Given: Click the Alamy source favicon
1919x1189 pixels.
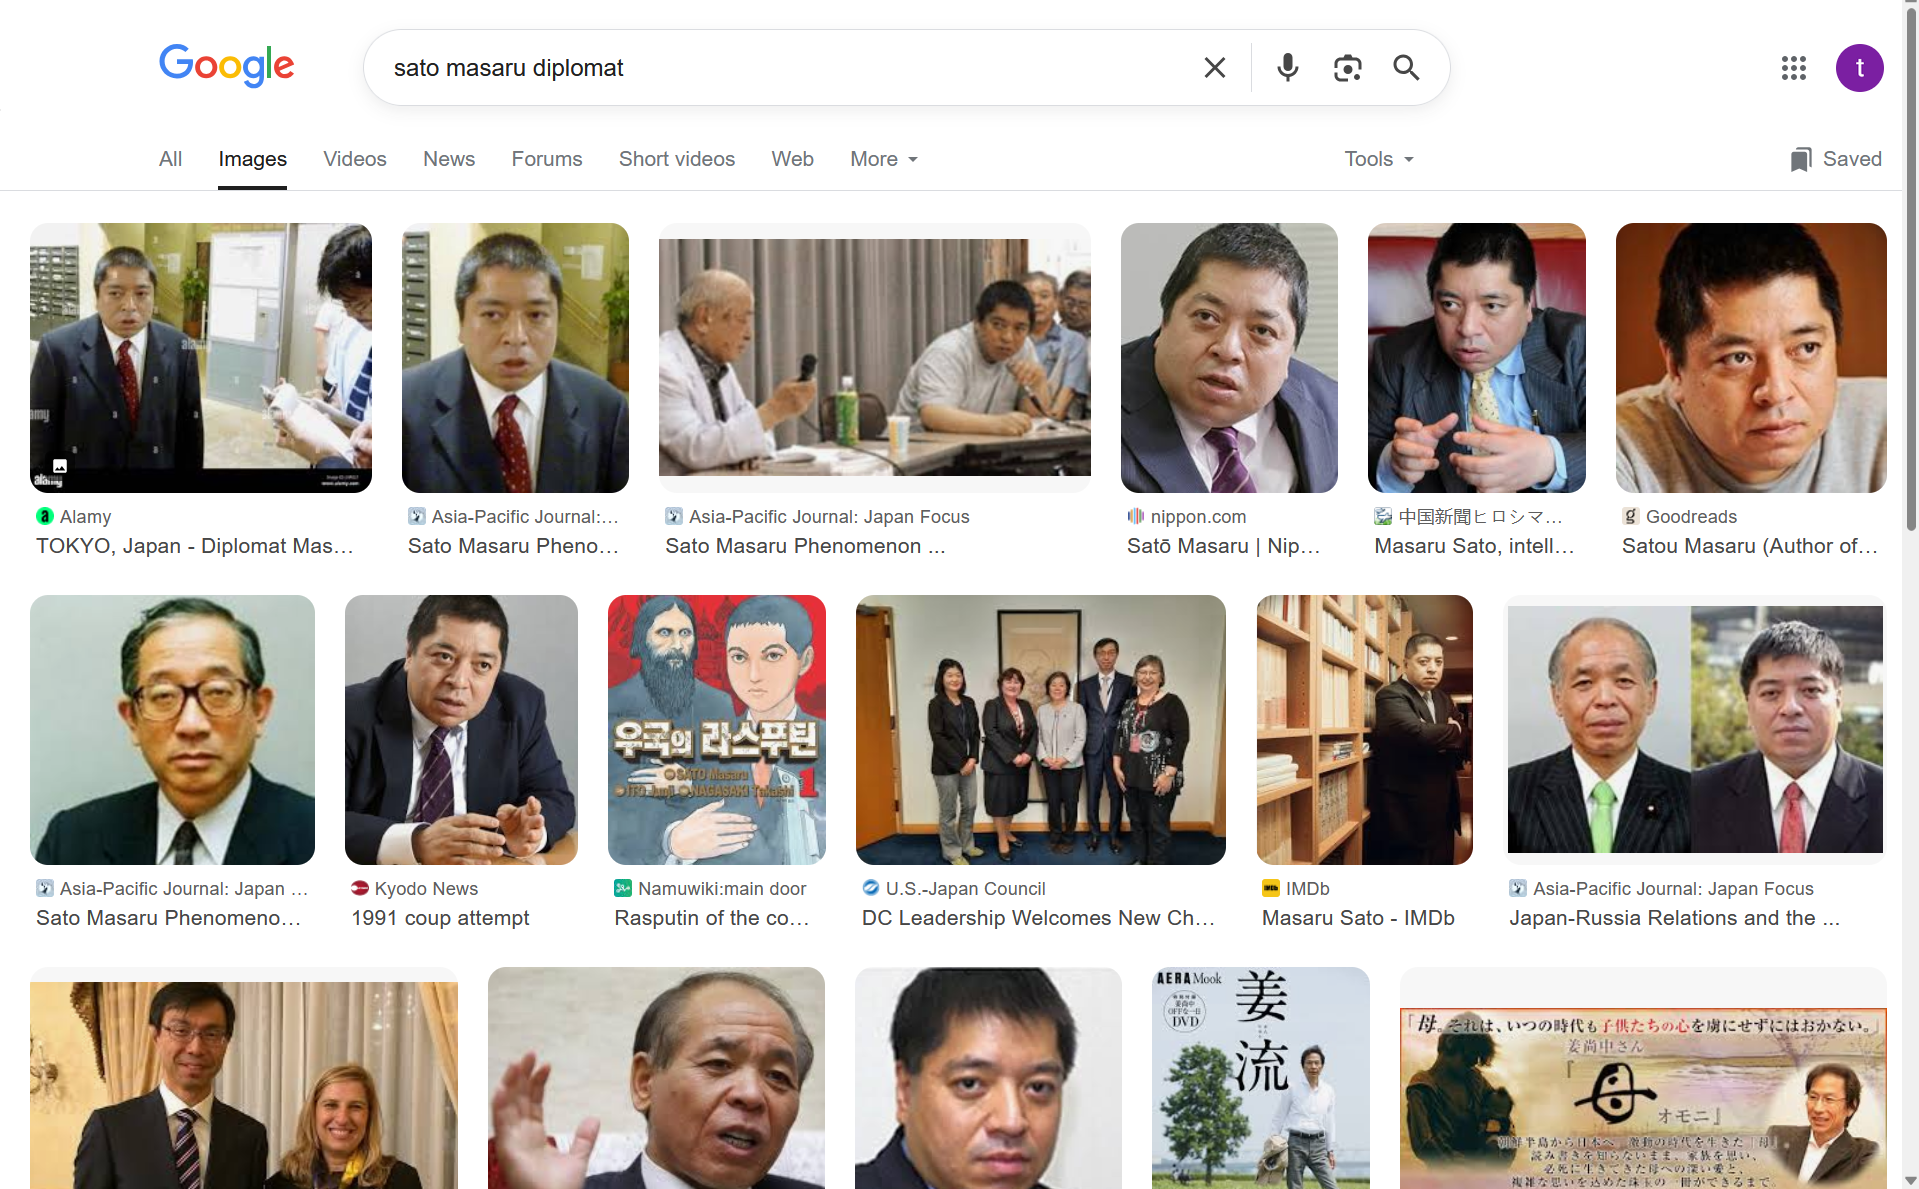Looking at the screenshot, I should click(x=45, y=517).
